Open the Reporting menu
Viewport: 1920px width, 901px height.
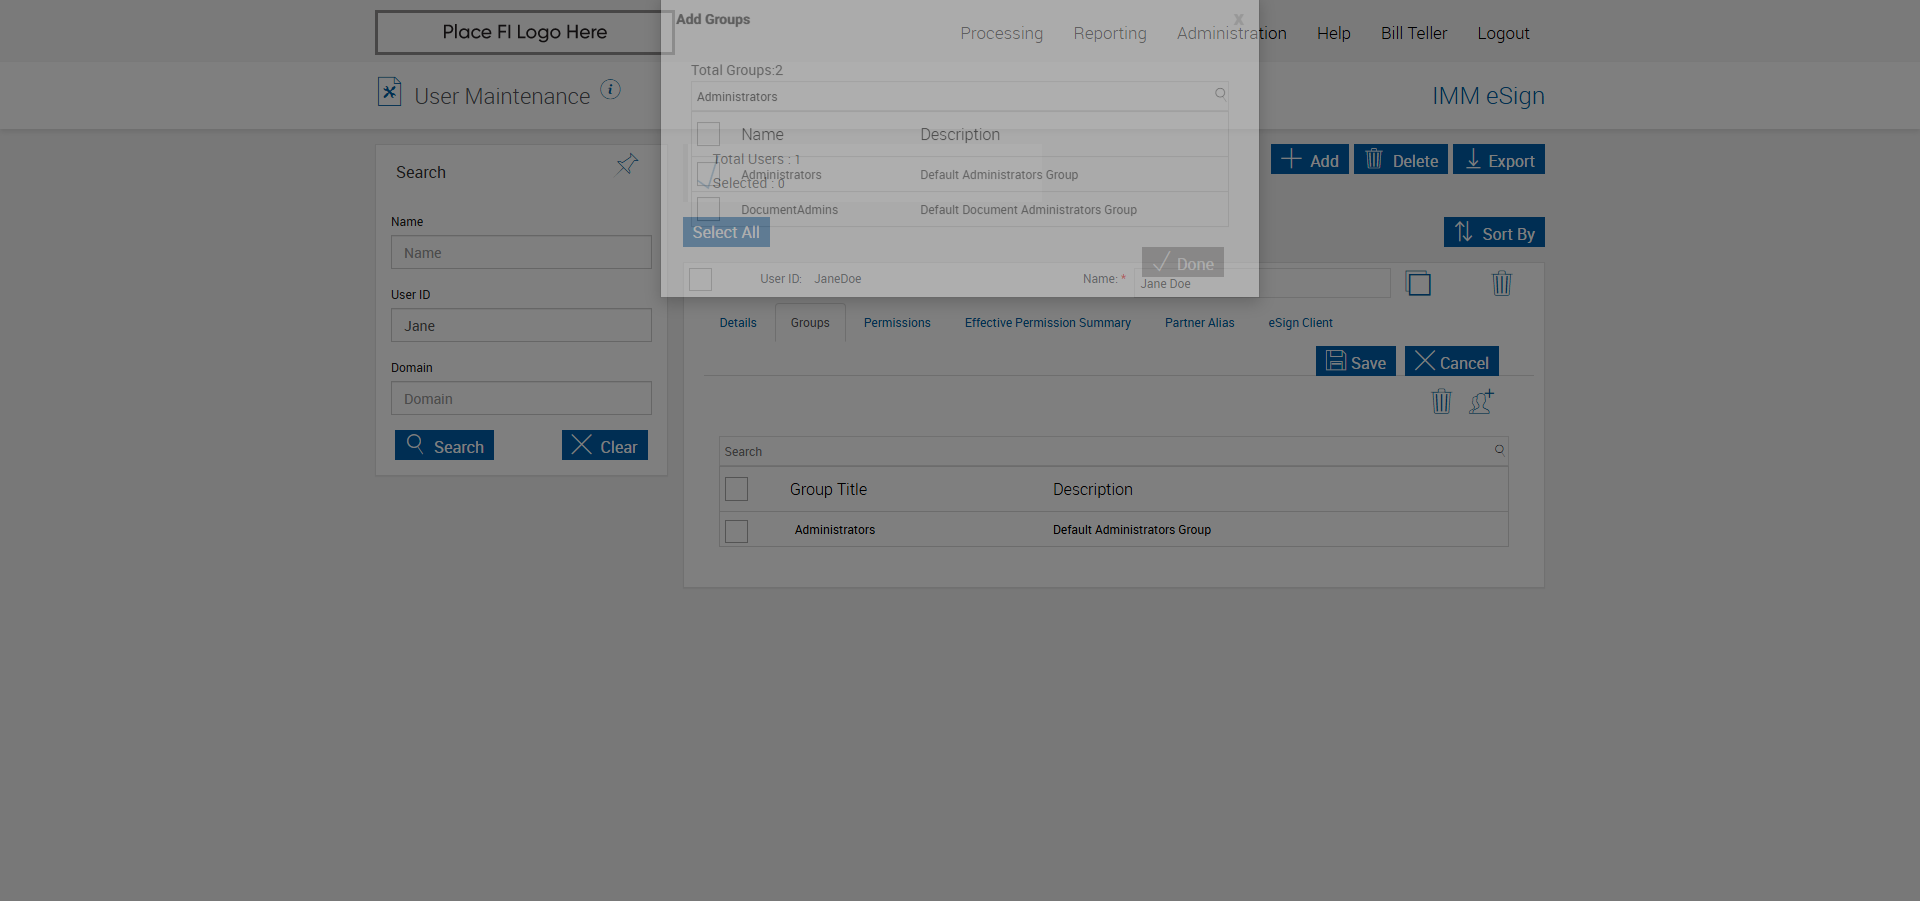pyautogui.click(x=1110, y=33)
